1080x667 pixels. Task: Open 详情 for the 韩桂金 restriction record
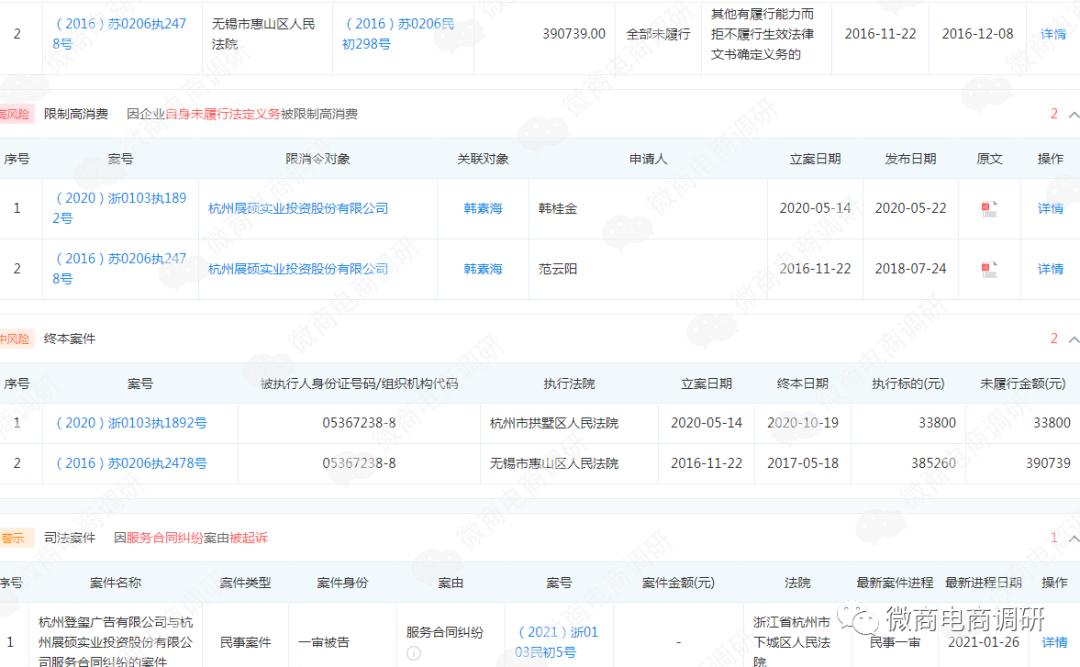coord(1053,208)
